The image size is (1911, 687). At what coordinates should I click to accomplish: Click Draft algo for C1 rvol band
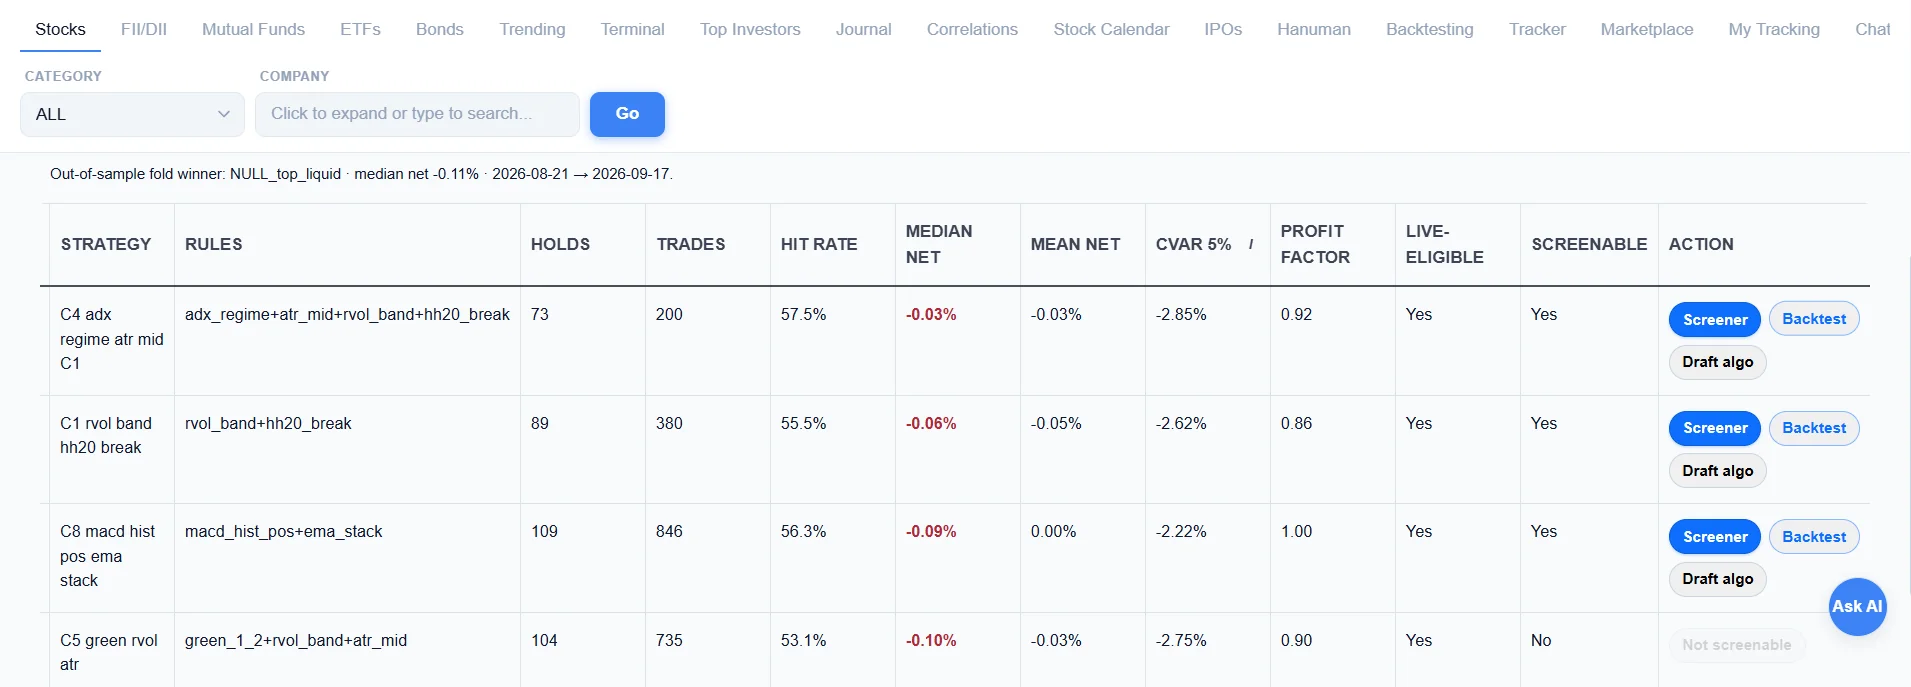1717,471
